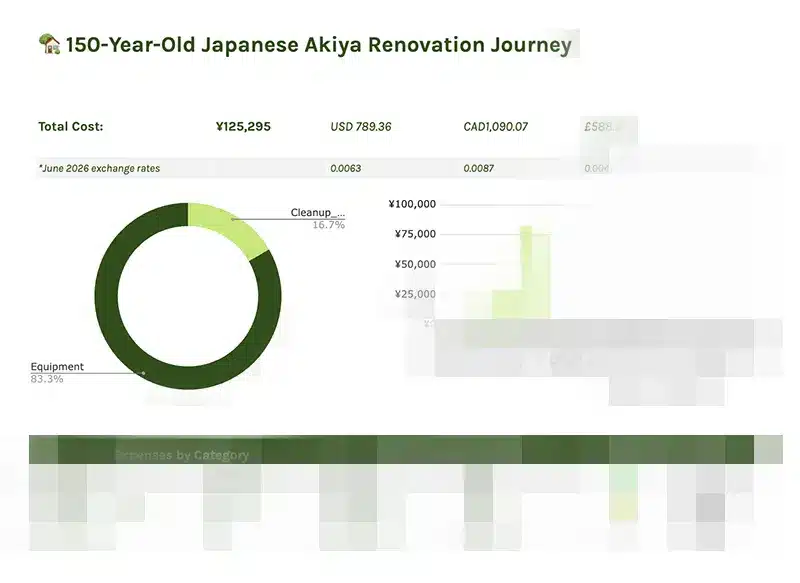
Task: Click the 83.3% chart percentage label
Action: pos(47,379)
